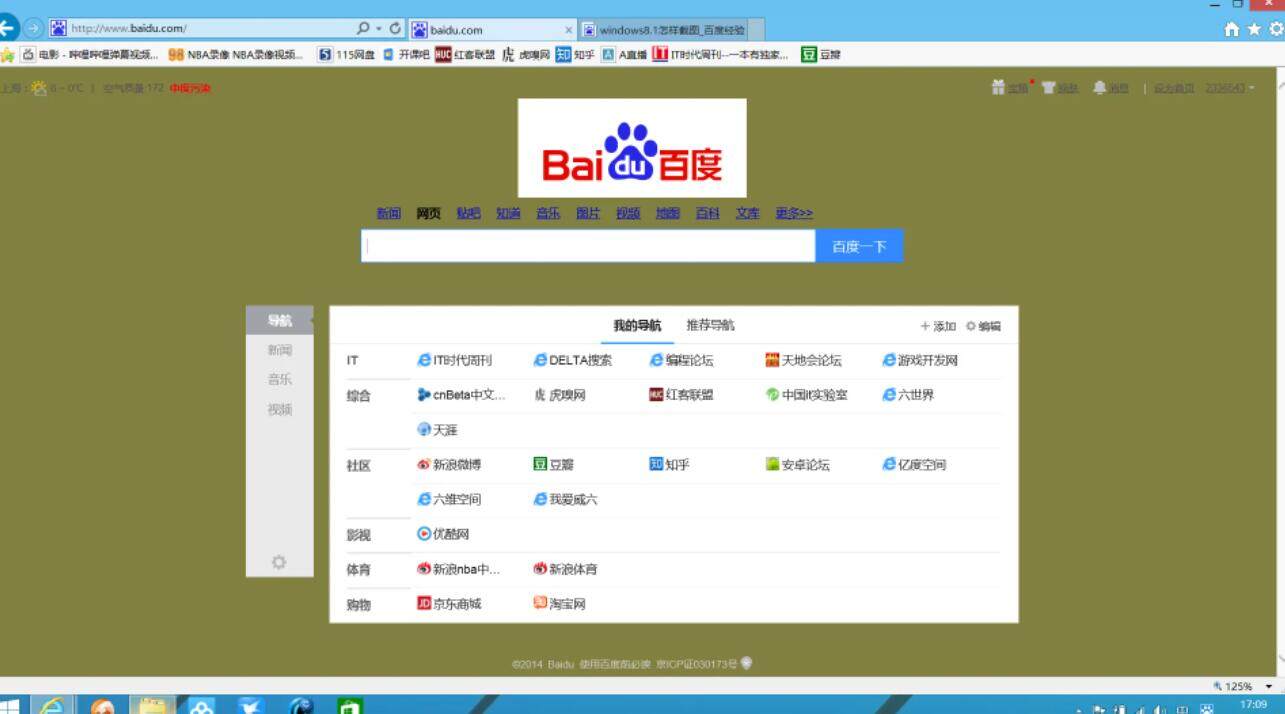This screenshot has width=1285, height=714.
Task: Open the 文库 link above search box
Action: point(748,213)
